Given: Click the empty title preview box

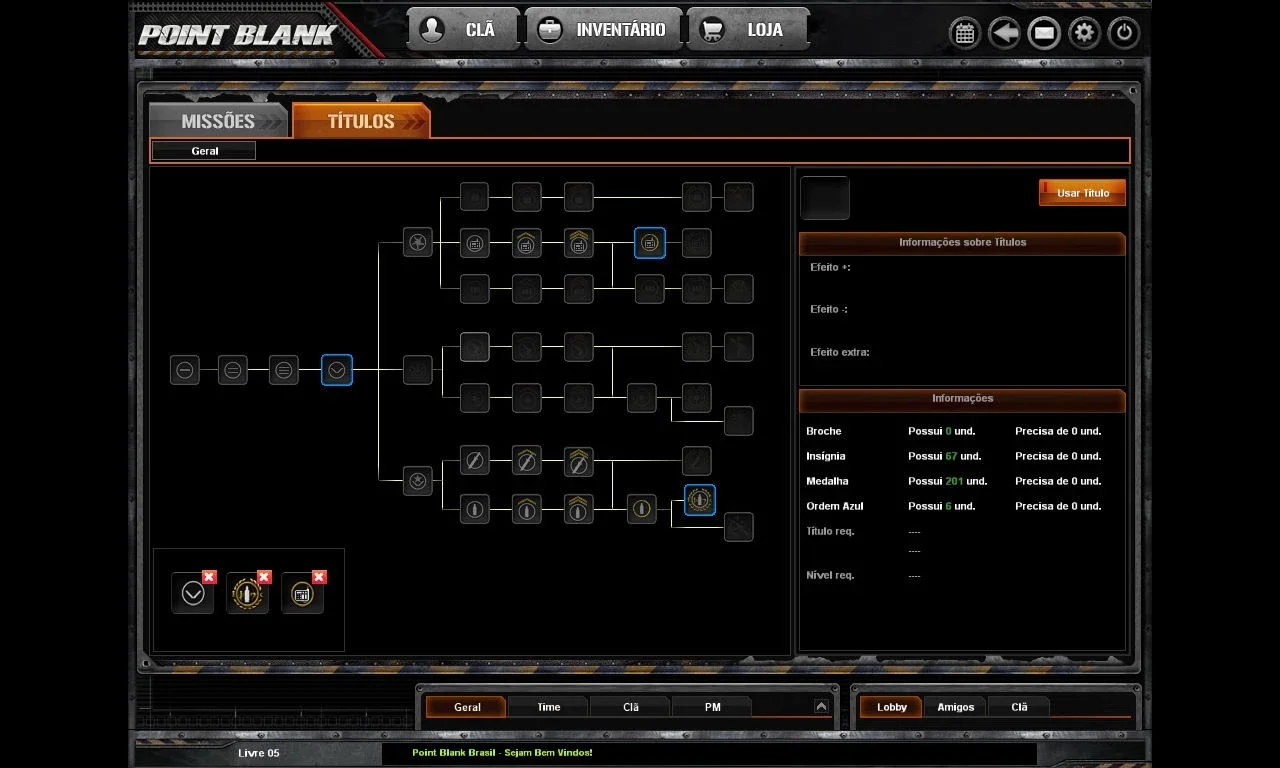Looking at the screenshot, I should 825,198.
